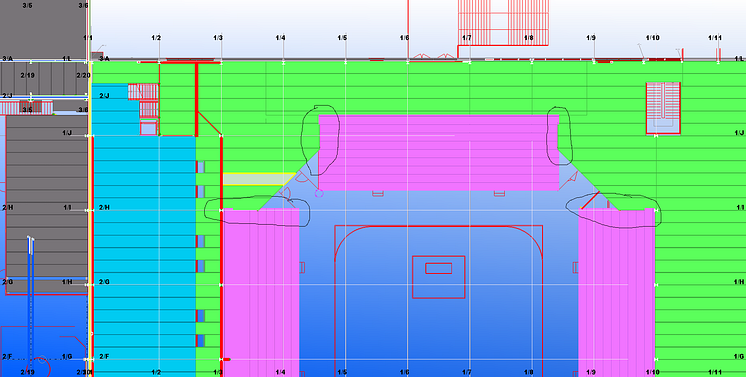Select grid label 1/1 at the top
Image resolution: width=746 pixels, height=377 pixels.
point(88,38)
